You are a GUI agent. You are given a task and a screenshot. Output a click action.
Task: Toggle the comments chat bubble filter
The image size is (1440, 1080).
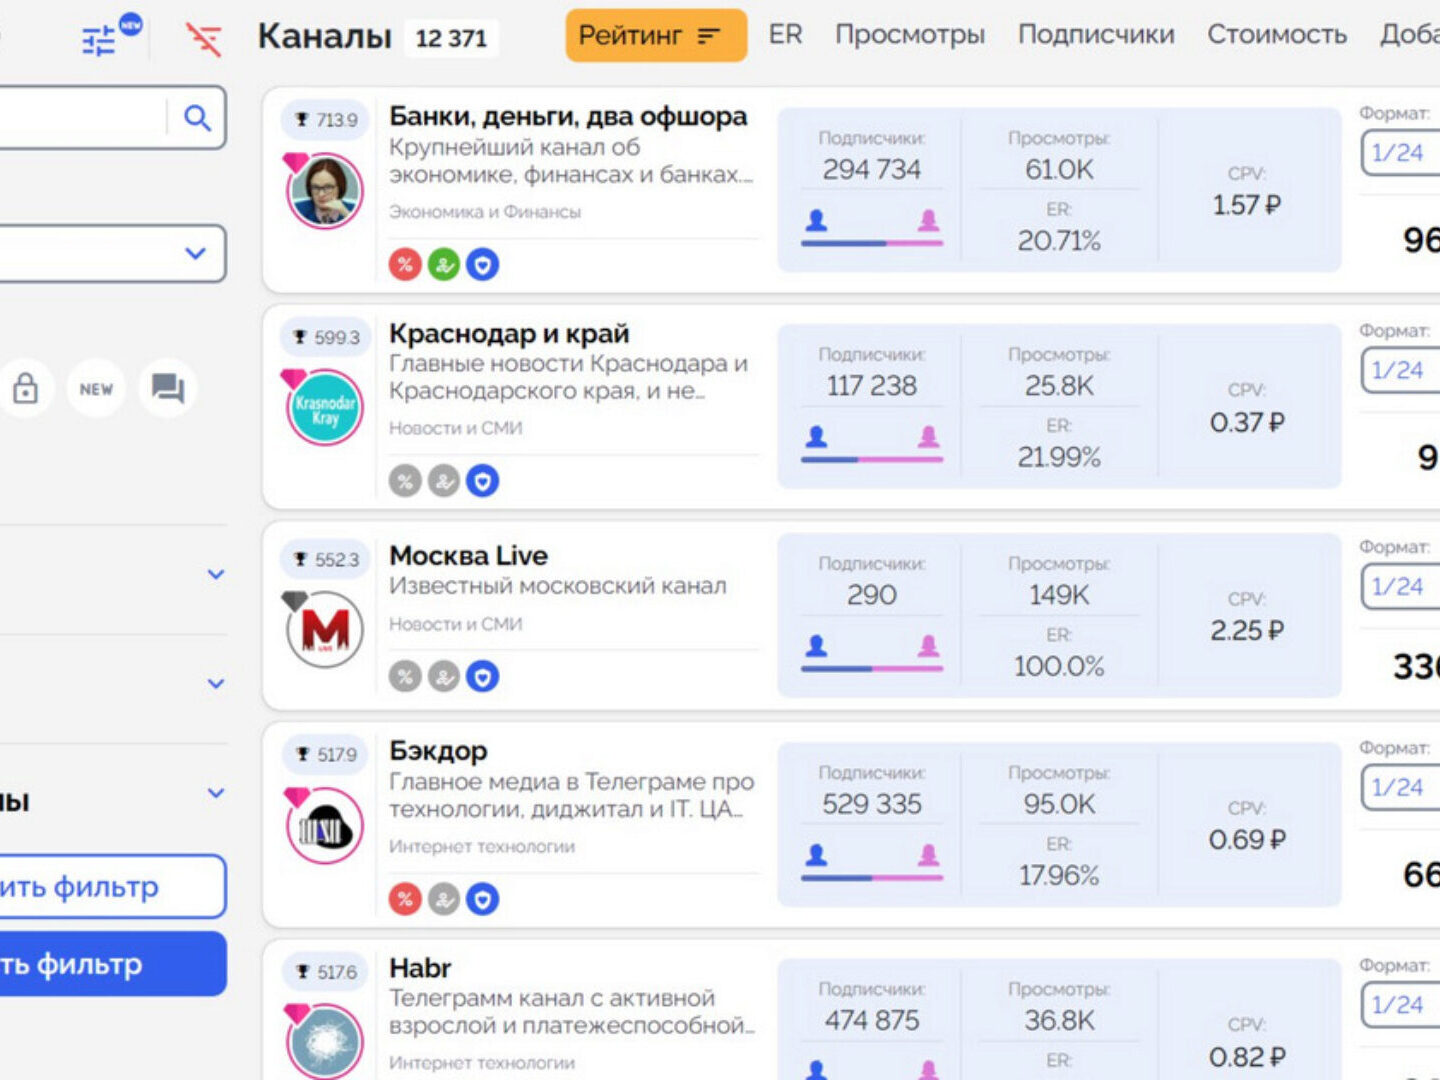(x=167, y=388)
